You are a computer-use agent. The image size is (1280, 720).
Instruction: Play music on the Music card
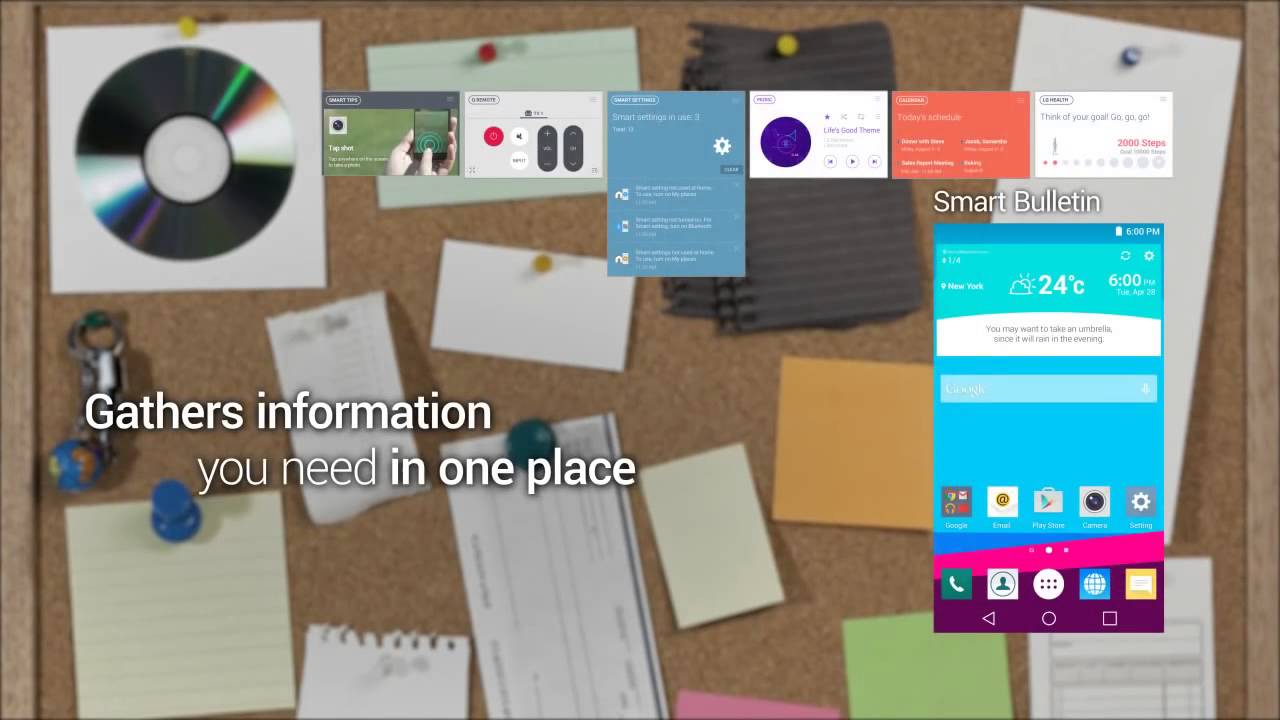[852, 161]
